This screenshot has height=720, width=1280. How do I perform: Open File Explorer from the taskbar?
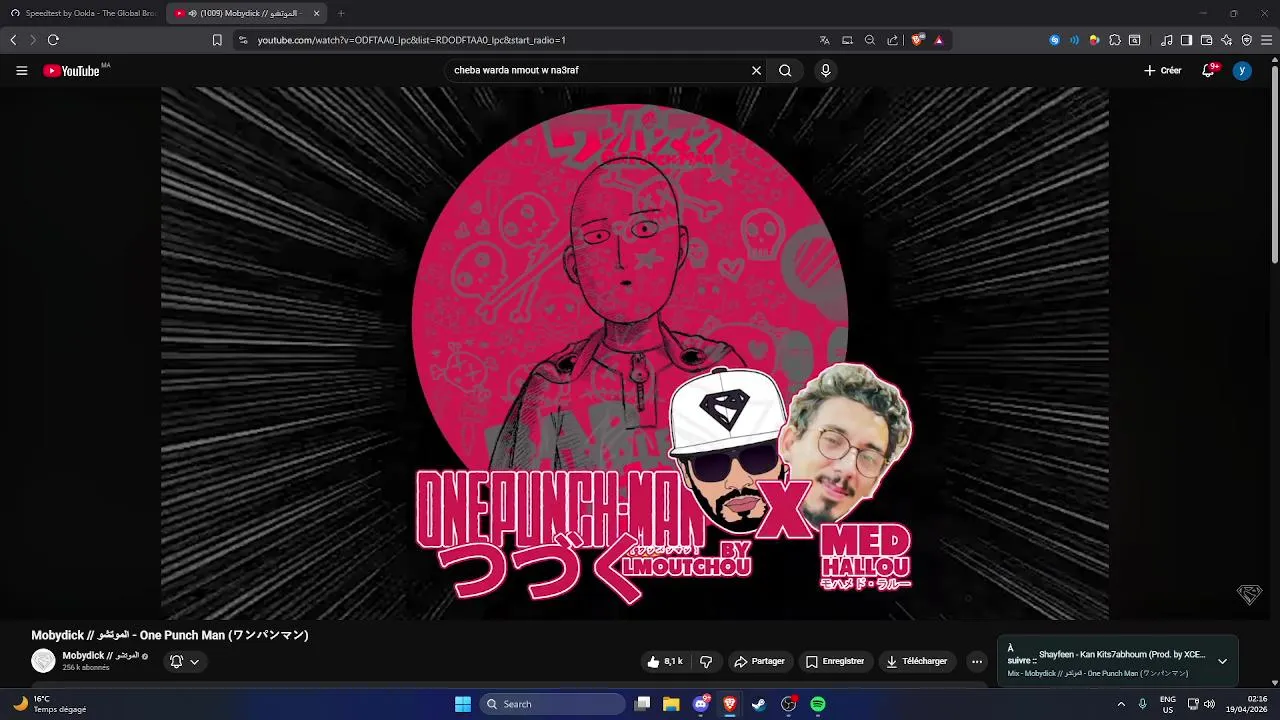point(671,704)
